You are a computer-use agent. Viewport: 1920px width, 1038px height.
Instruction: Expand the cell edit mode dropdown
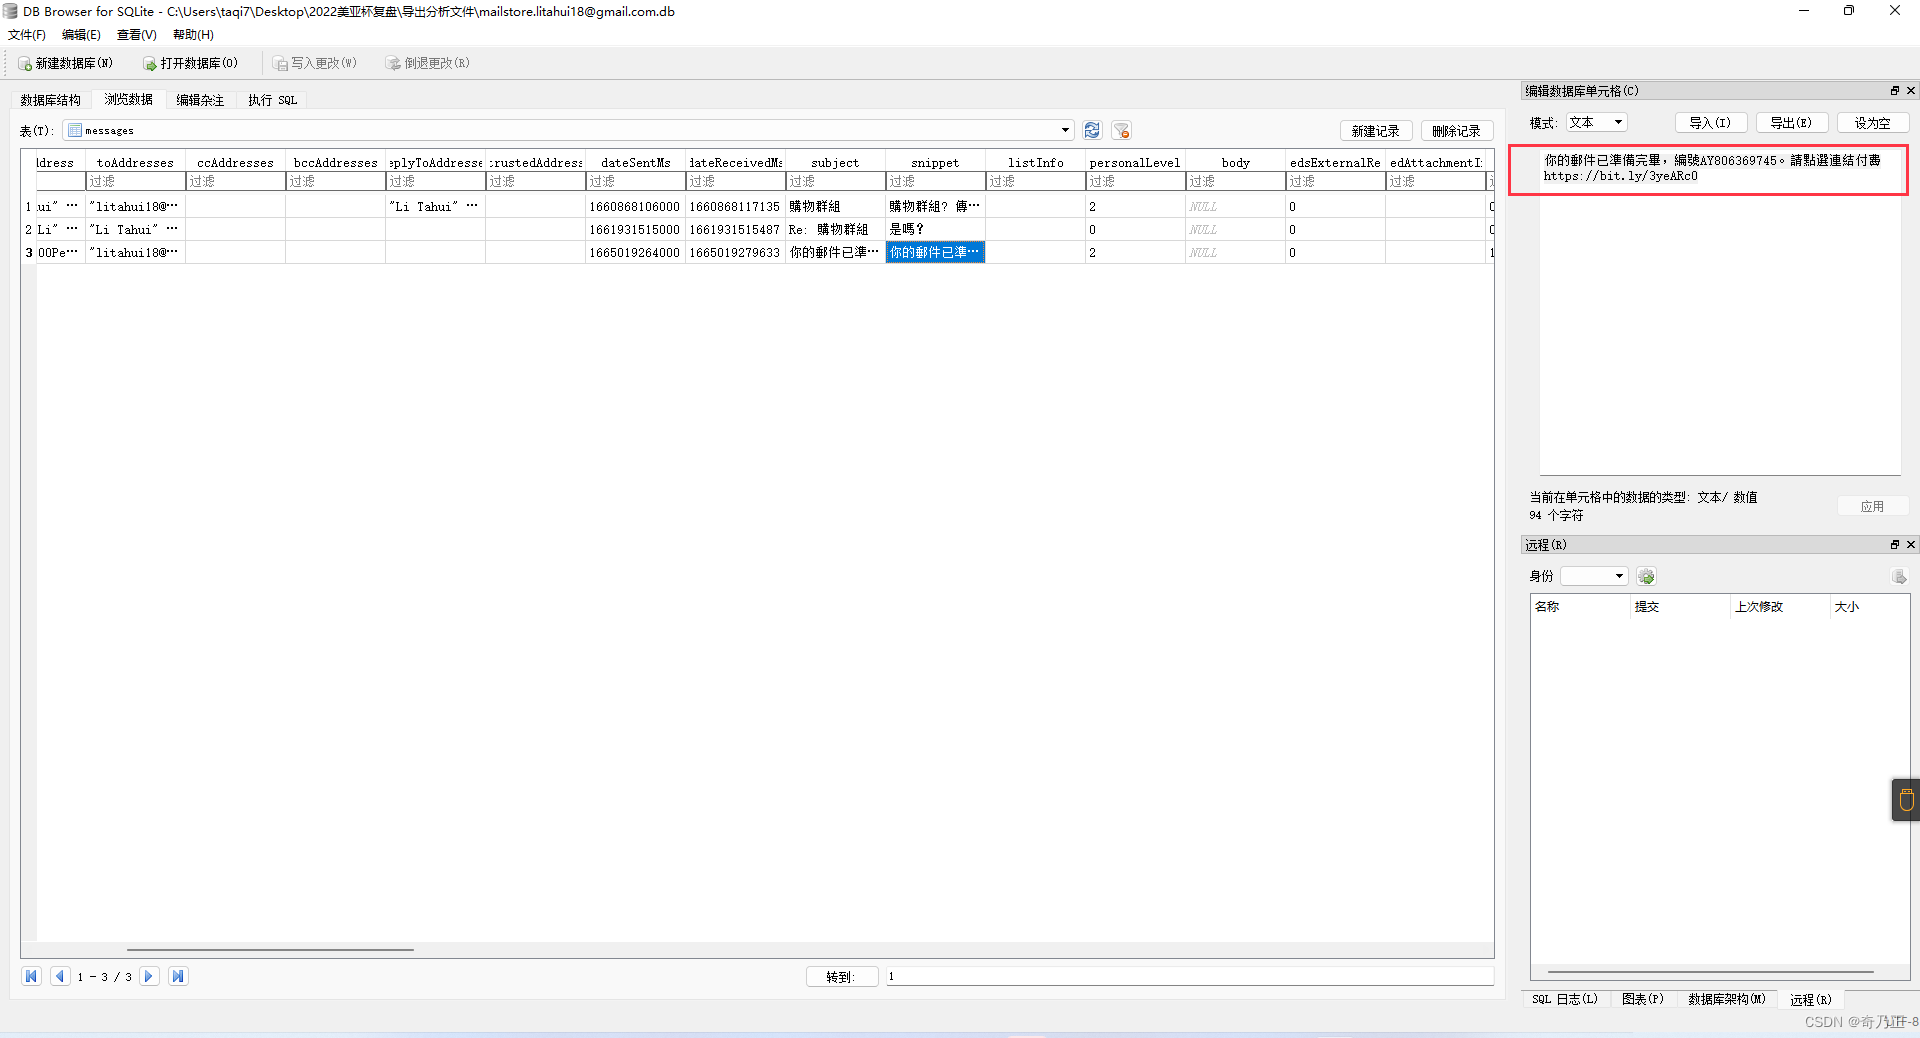pyautogui.click(x=1597, y=123)
